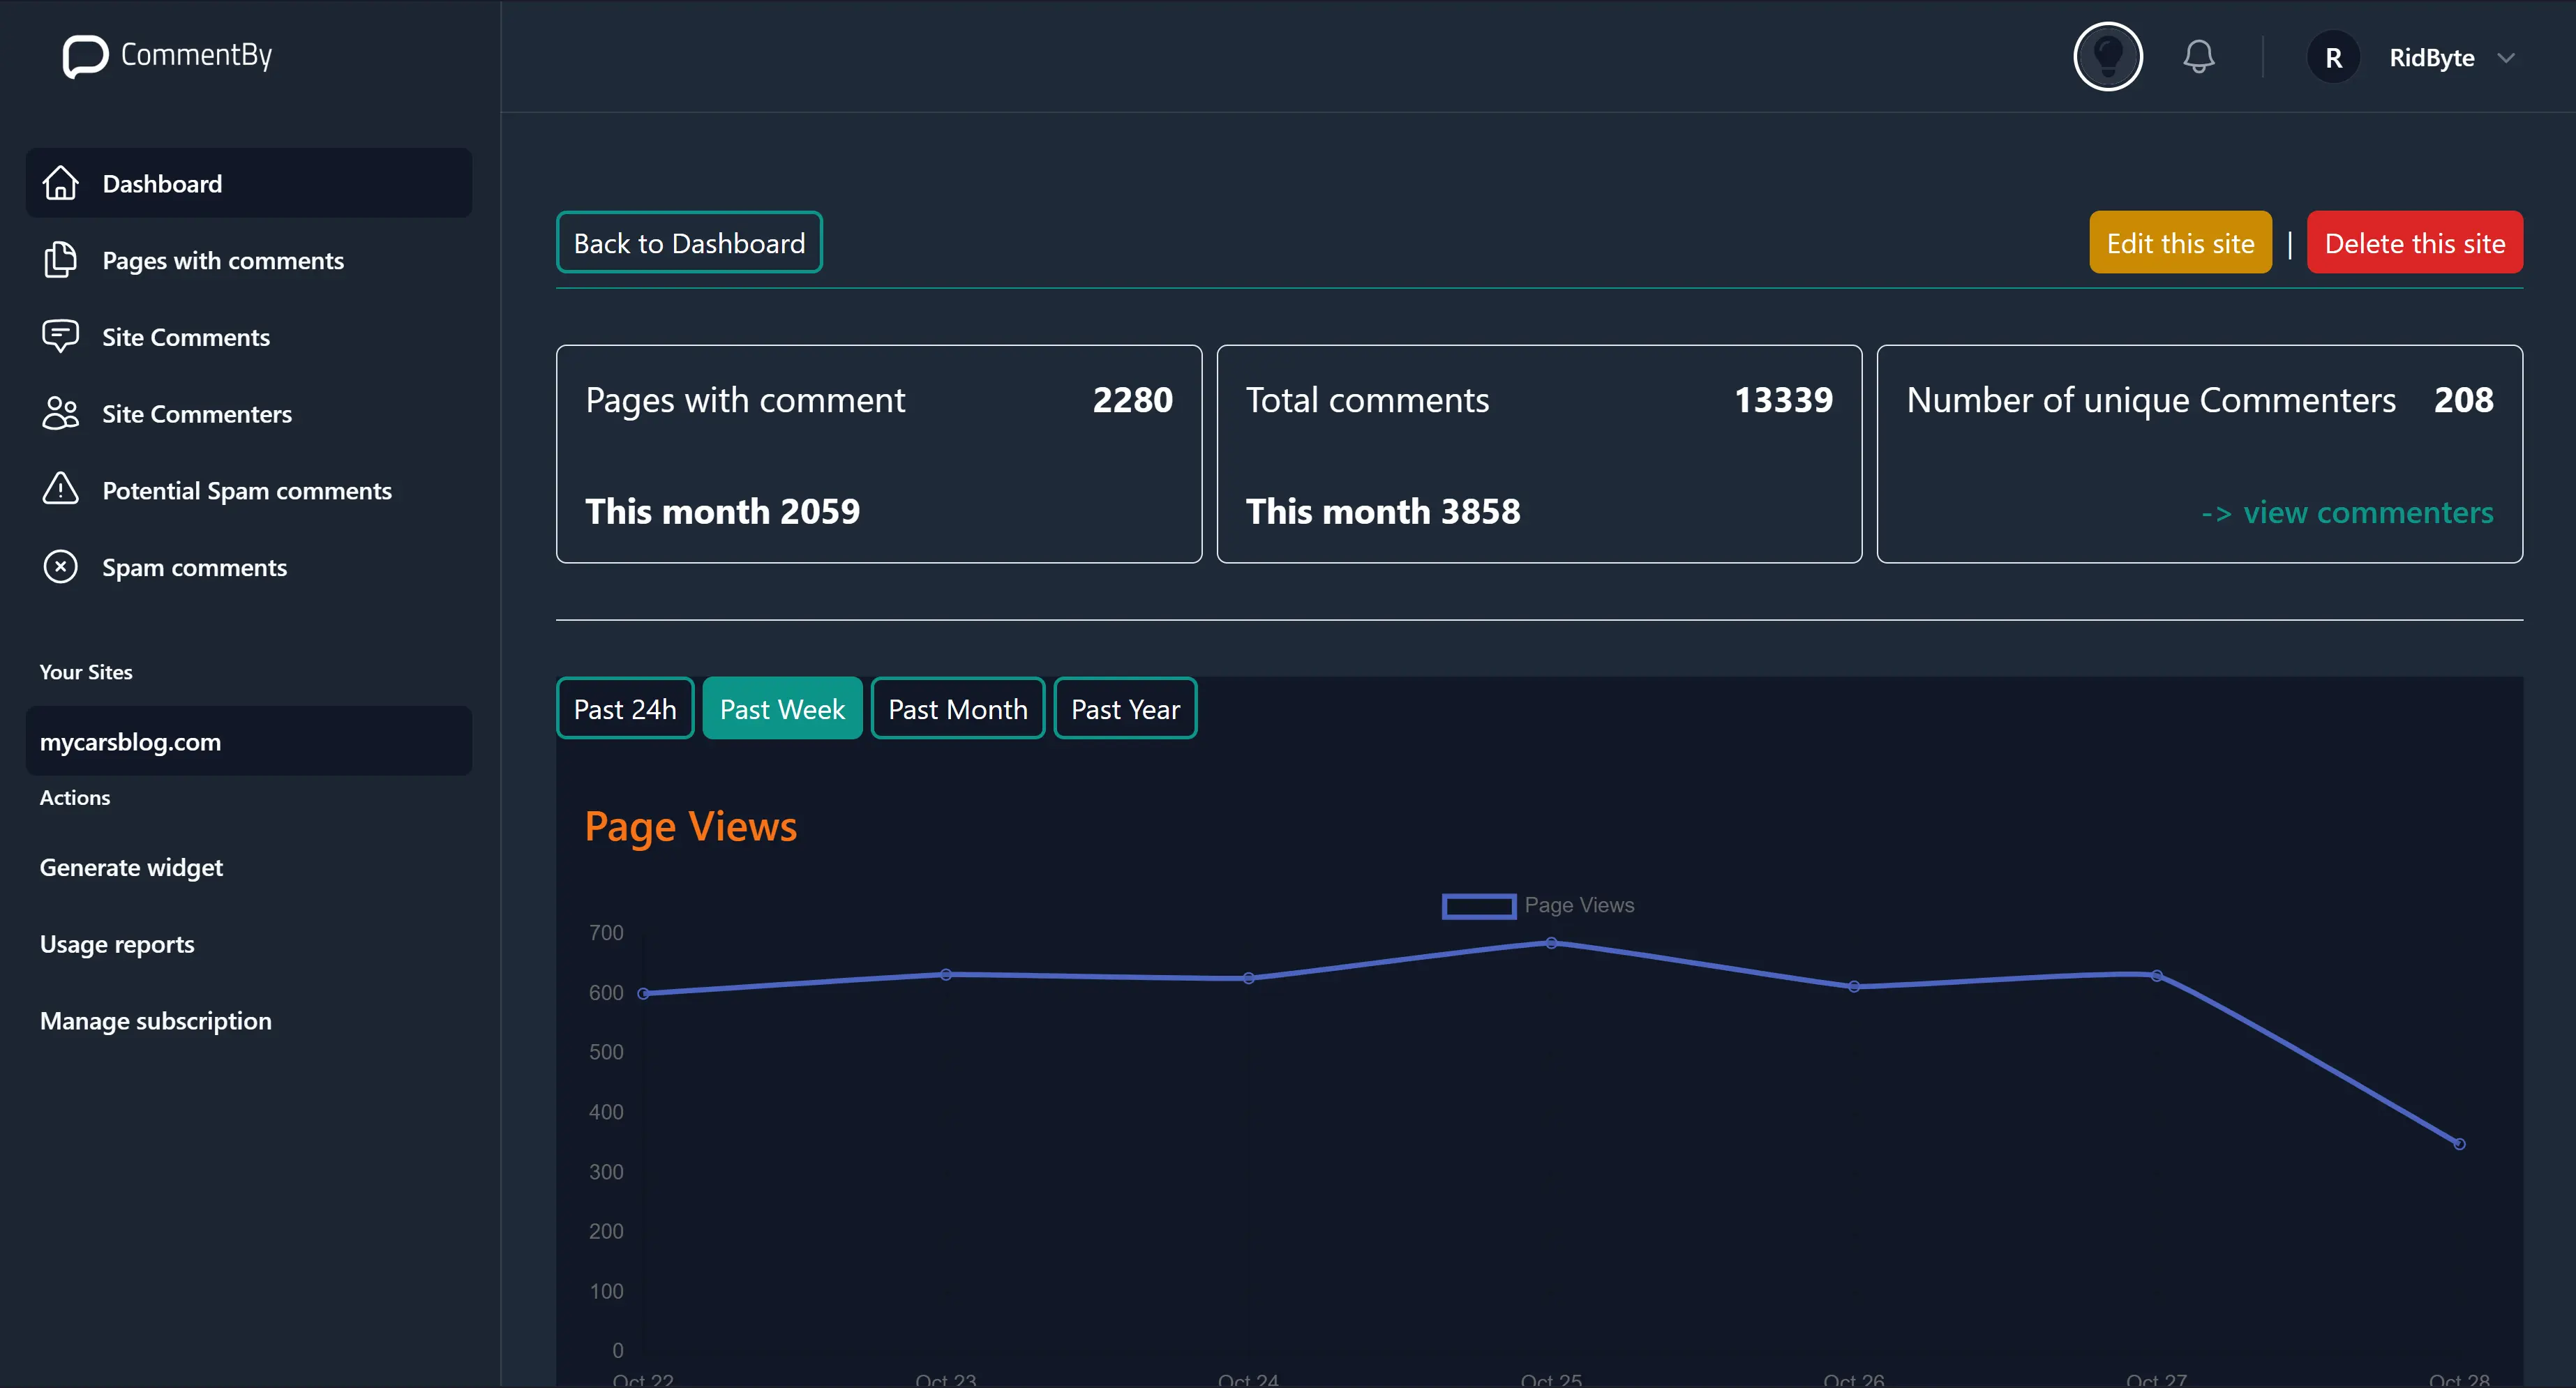
Task: Select mycarsblog.com under Your Sites
Action: [130, 741]
